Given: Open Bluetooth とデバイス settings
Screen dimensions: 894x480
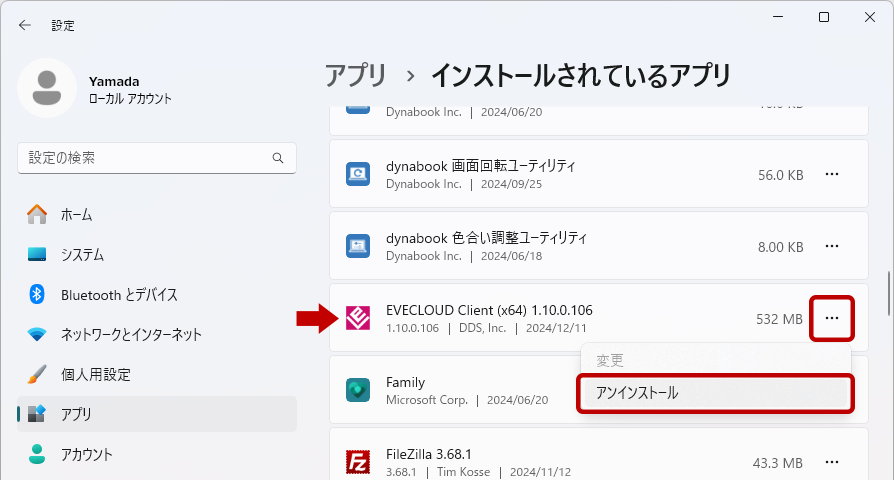Looking at the screenshot, I should 118,294.
